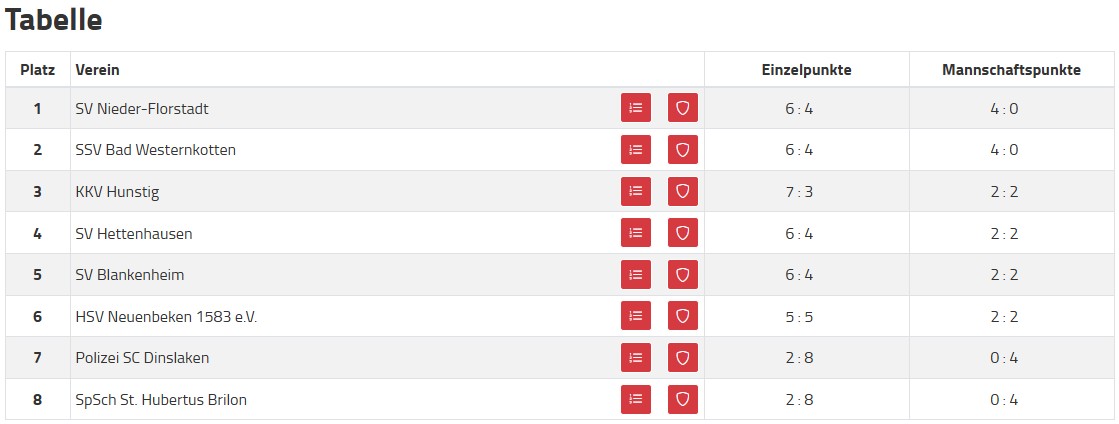Click the shield icon for SV Hettenhausen
The width and height of the screenshot is (1119, 424).
tap(683, 233)
